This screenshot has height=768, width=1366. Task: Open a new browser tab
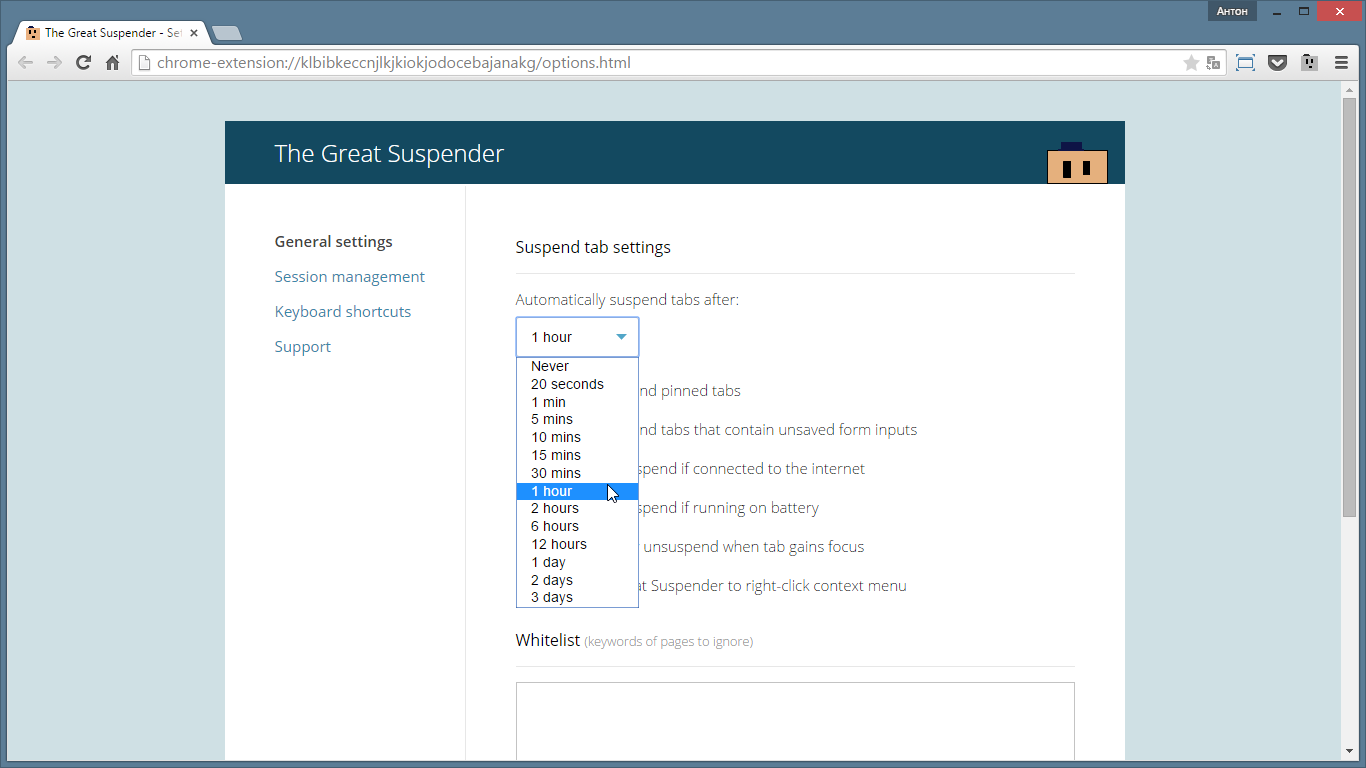227,33
